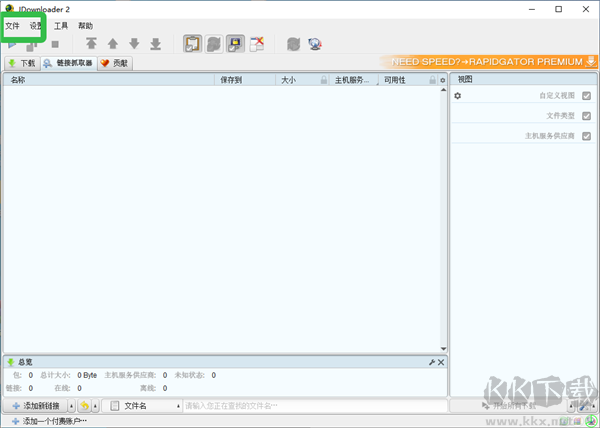Click the Move to bottom arrow icon
600x428 pixels.
(155, 44)
